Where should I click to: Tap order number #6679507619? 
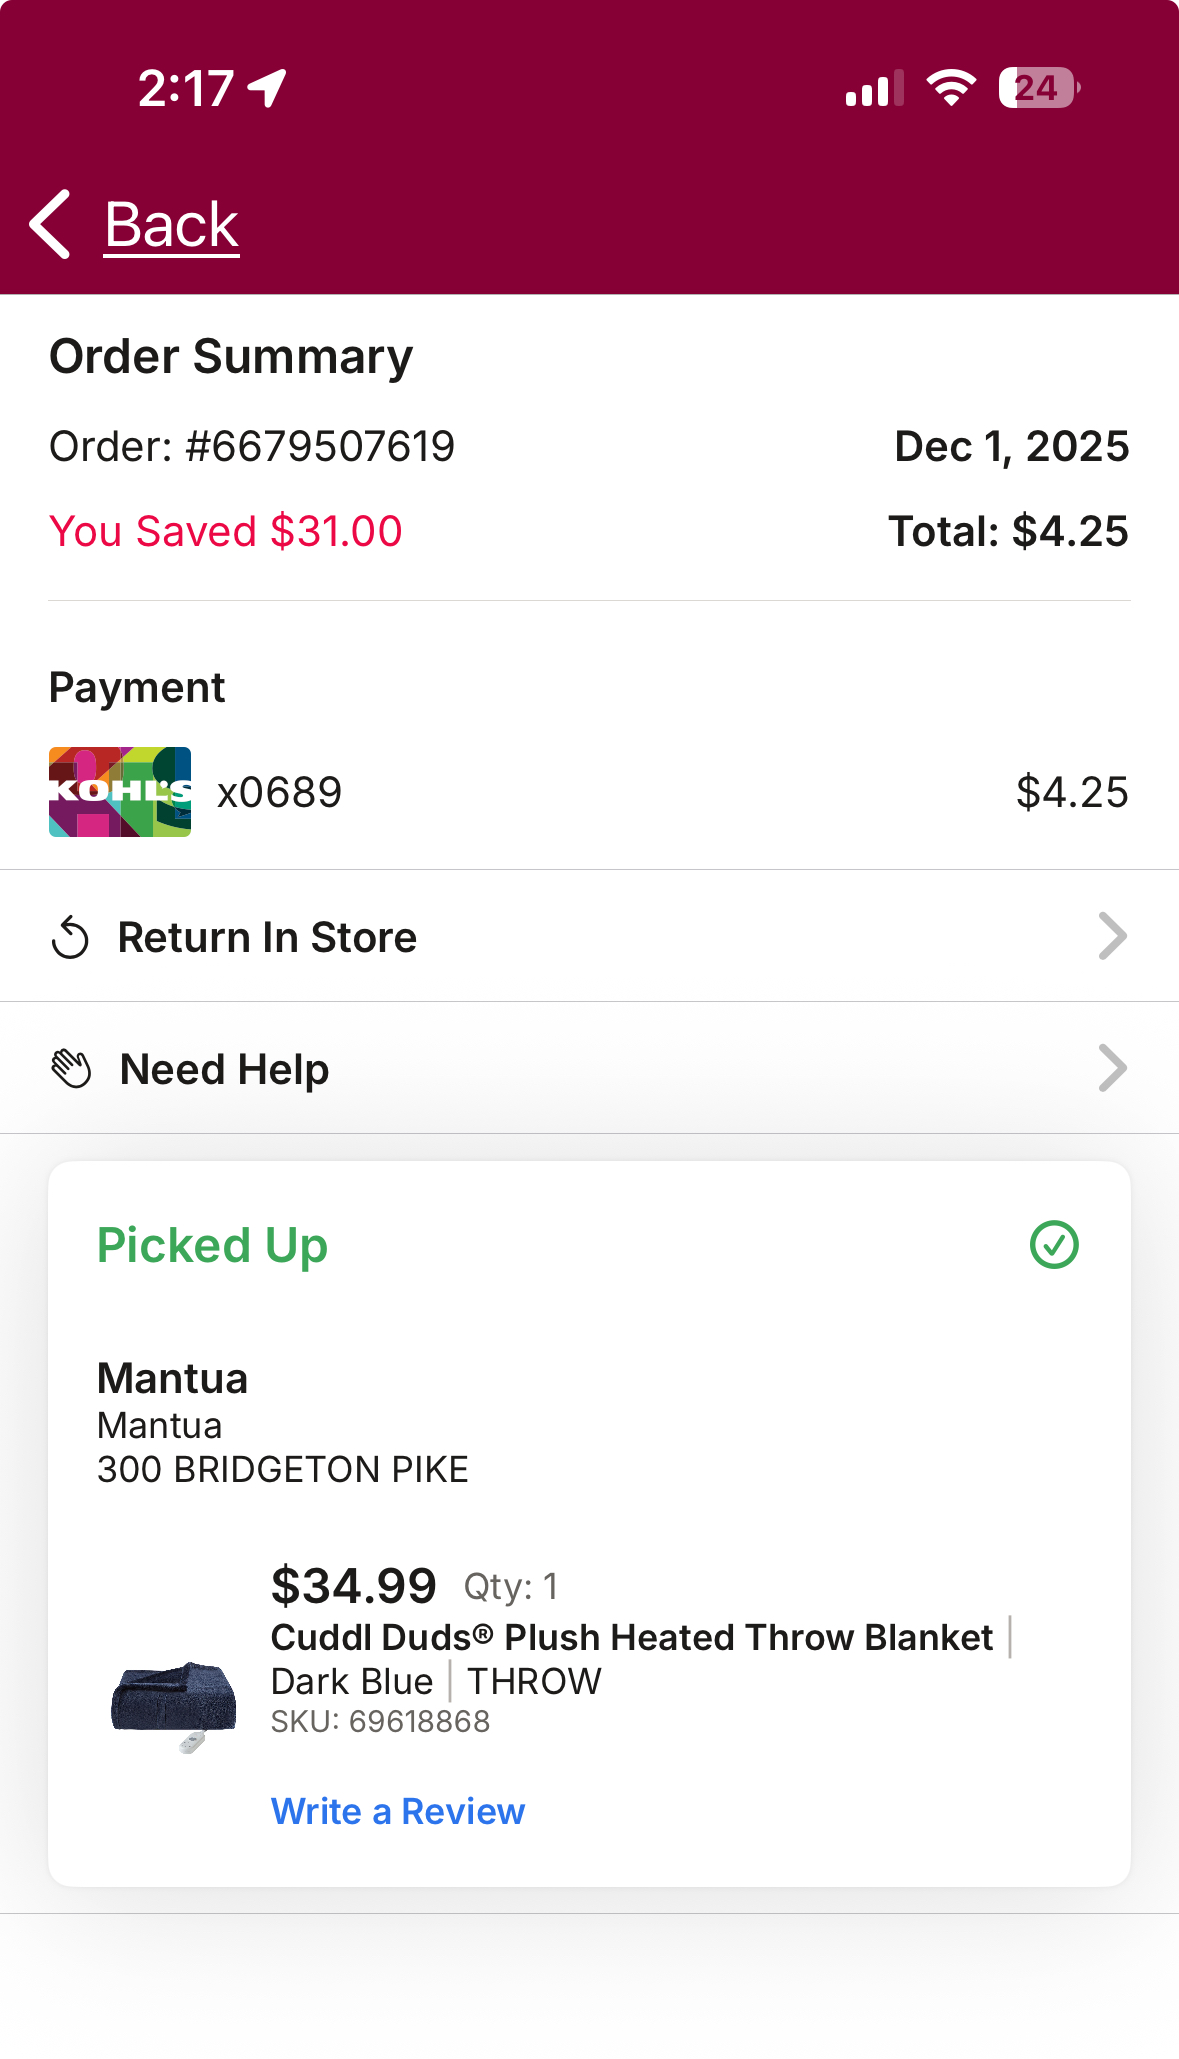(320, 446)
